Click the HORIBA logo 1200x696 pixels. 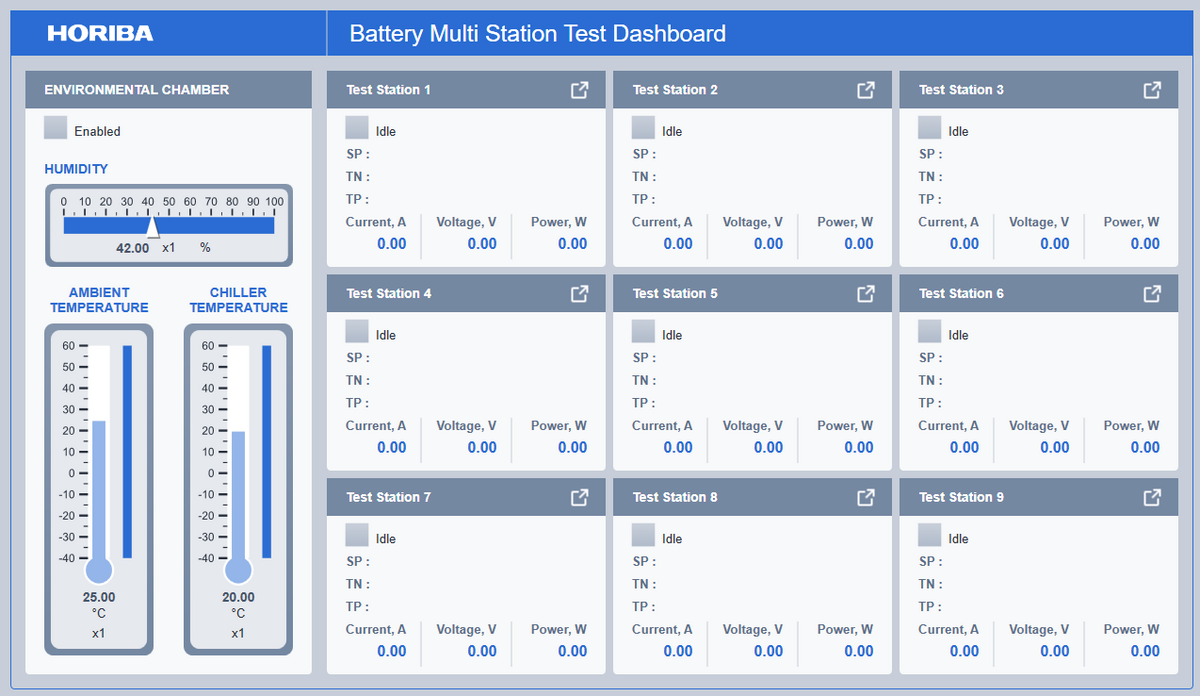pos(100,34)
